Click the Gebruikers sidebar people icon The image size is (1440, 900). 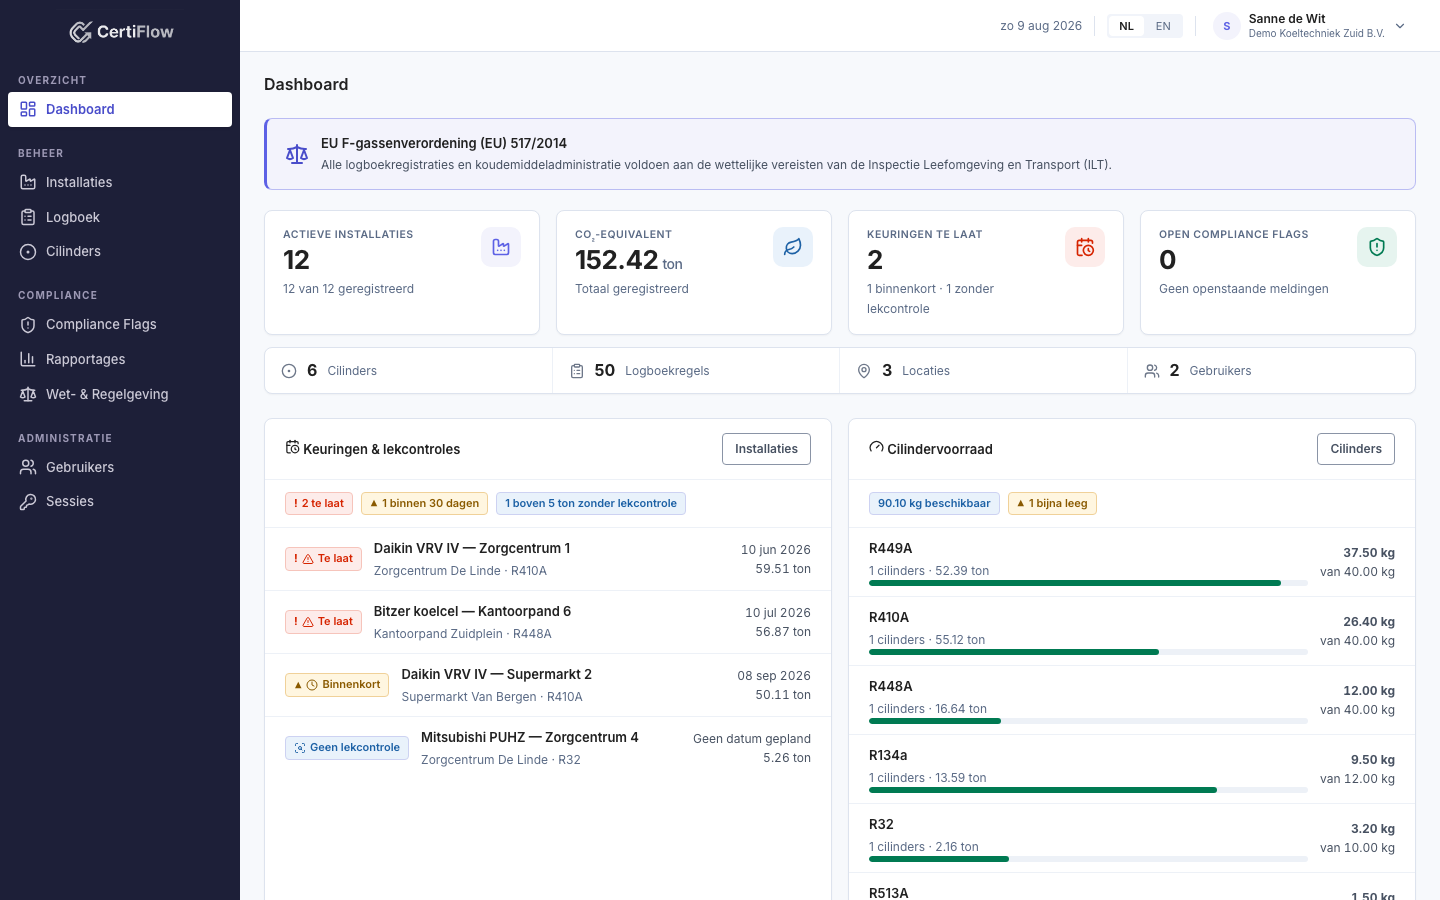click(x=28, y=467)
